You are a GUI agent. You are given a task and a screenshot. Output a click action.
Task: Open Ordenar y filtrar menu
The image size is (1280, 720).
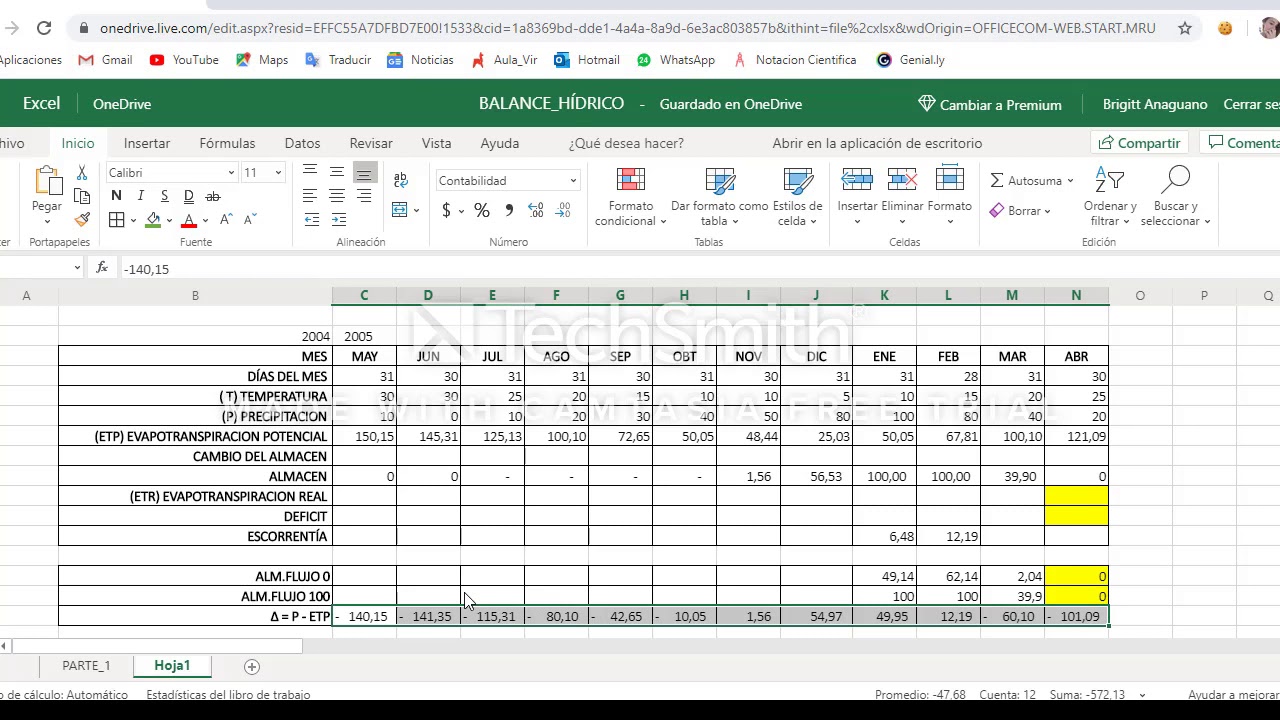(x=1110, y=197)
